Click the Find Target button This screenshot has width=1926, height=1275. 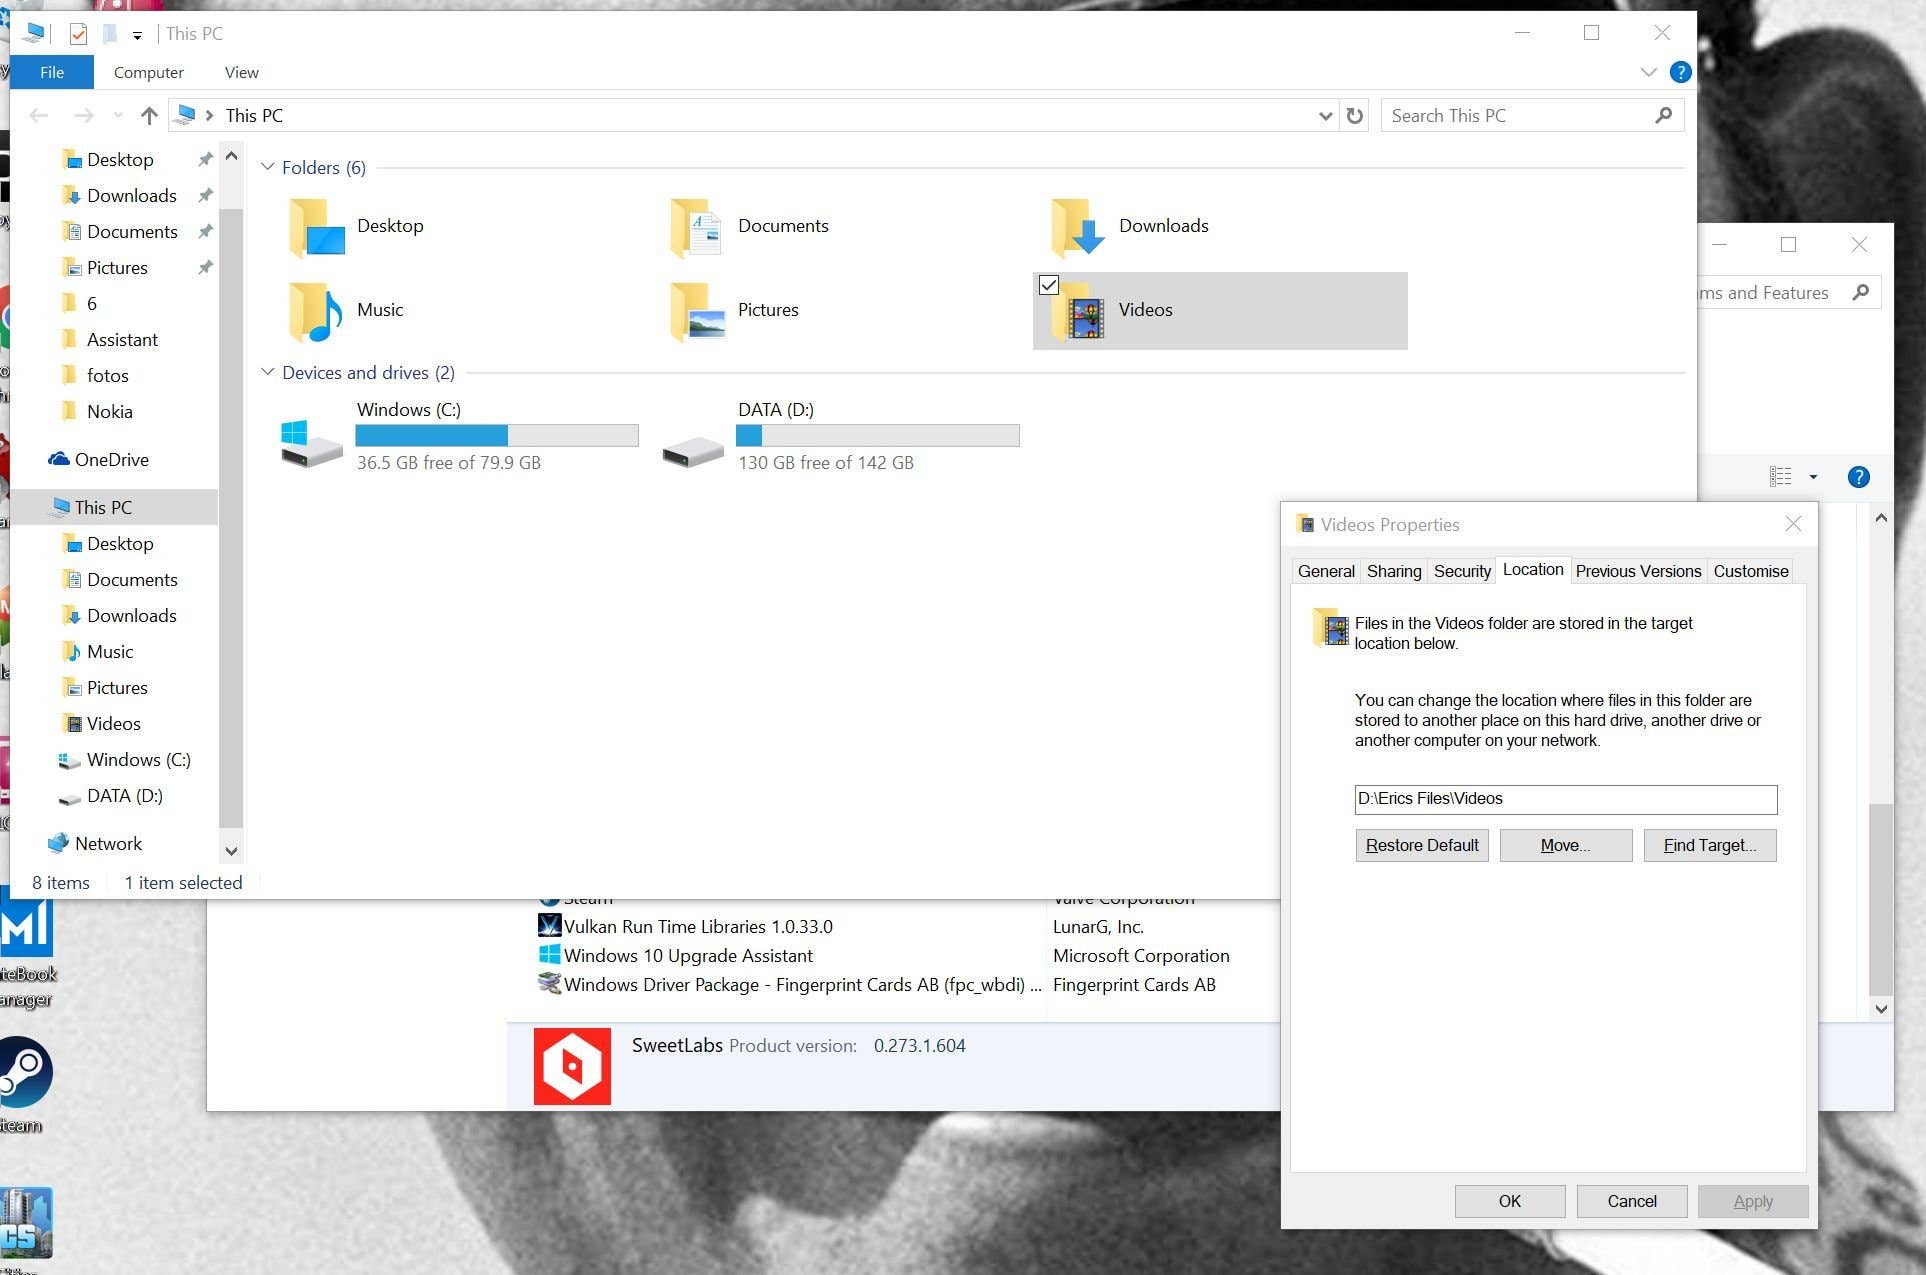(1709, 845)
